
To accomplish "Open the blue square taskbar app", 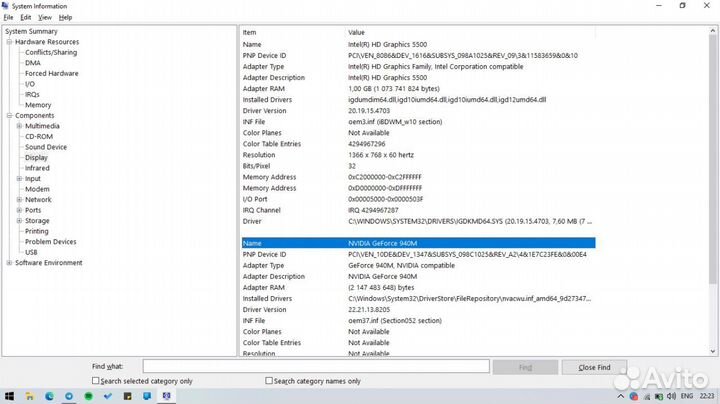I will (x=147, y=396).
